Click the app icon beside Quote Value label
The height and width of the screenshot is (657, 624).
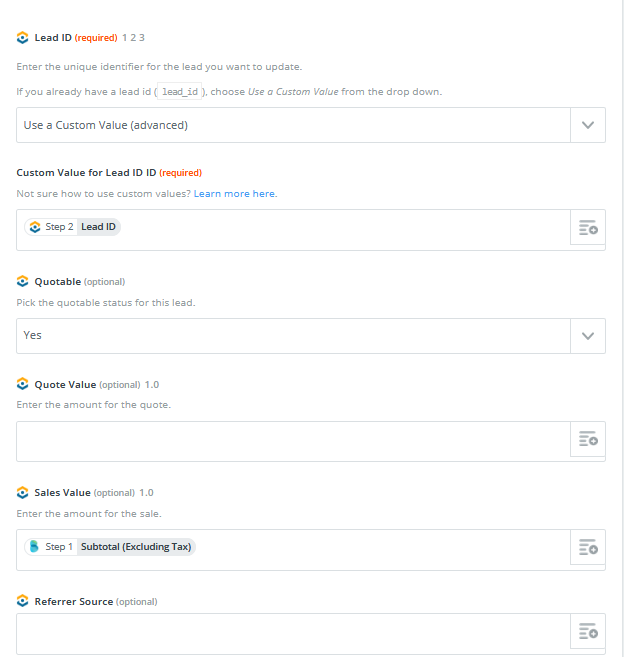[x=23, y=384]
